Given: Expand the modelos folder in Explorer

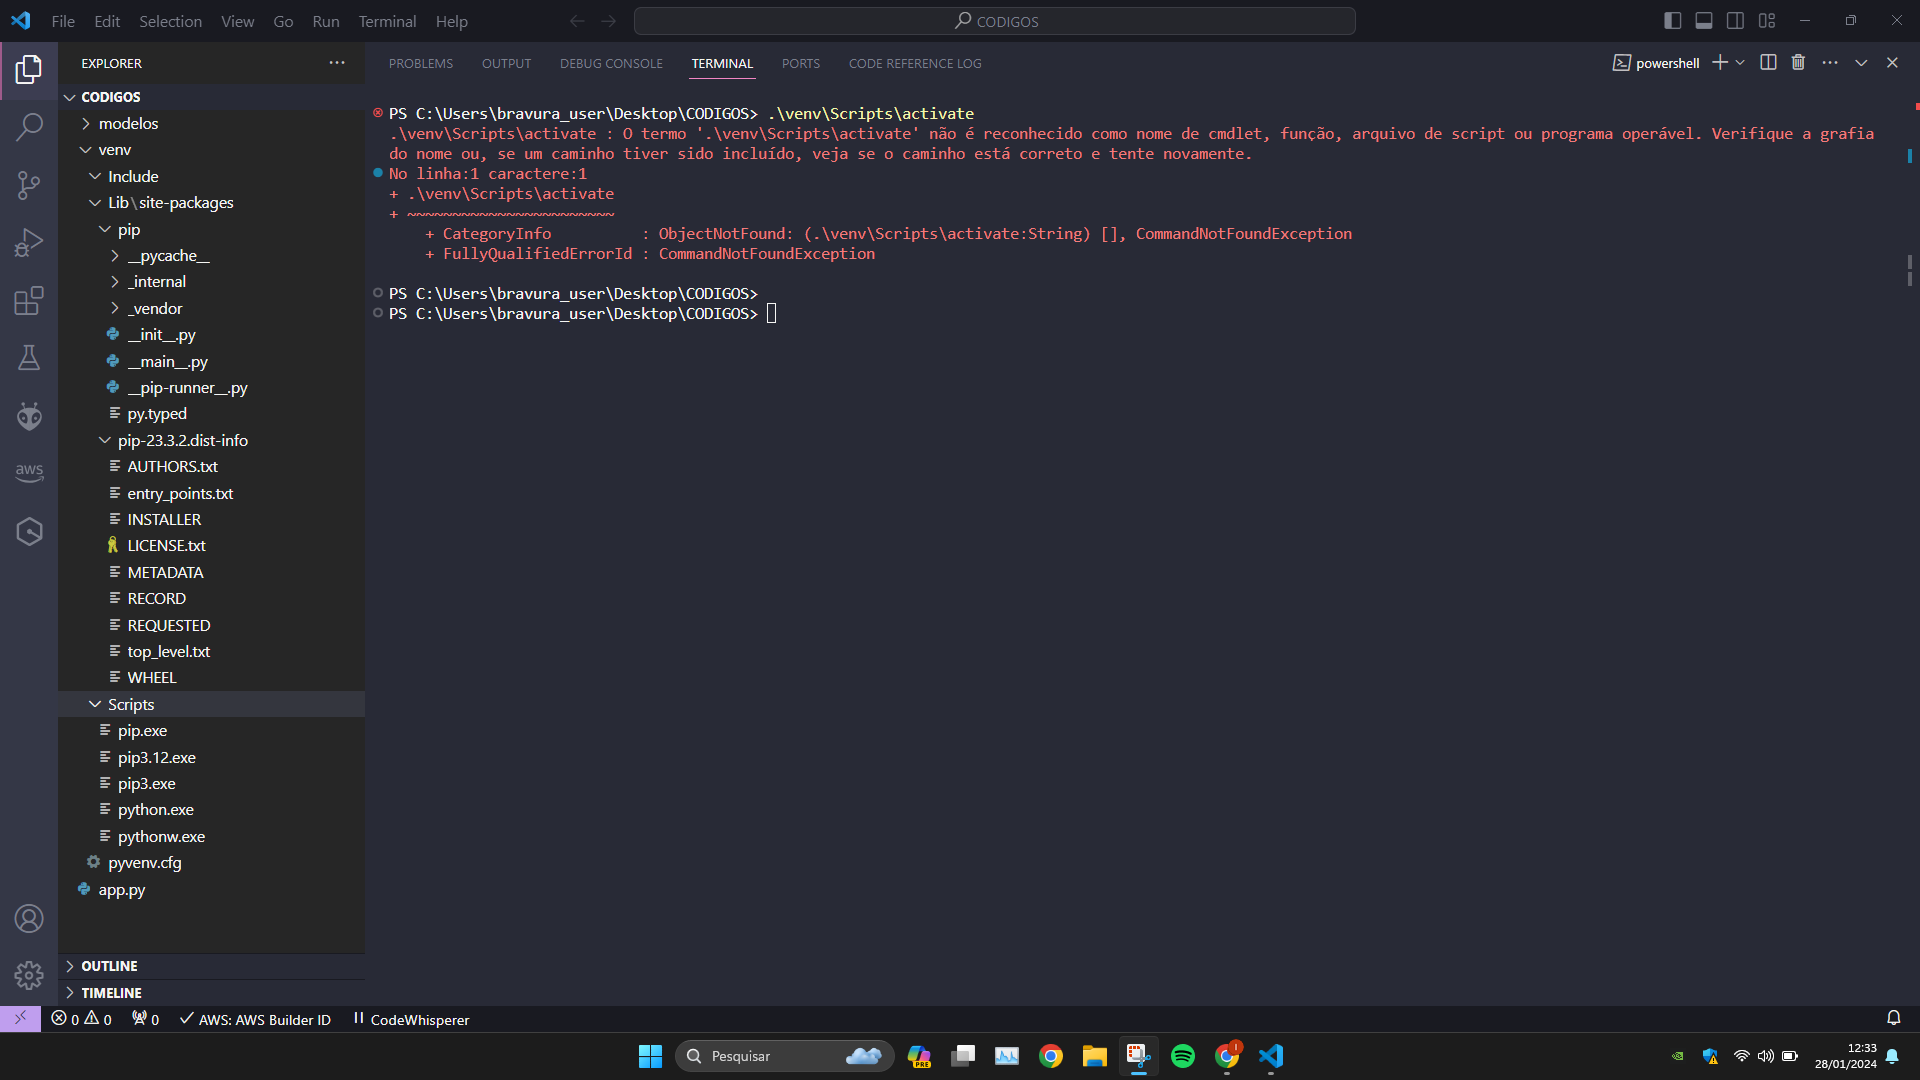Looking at the screenshot, I should click(129, 123).
